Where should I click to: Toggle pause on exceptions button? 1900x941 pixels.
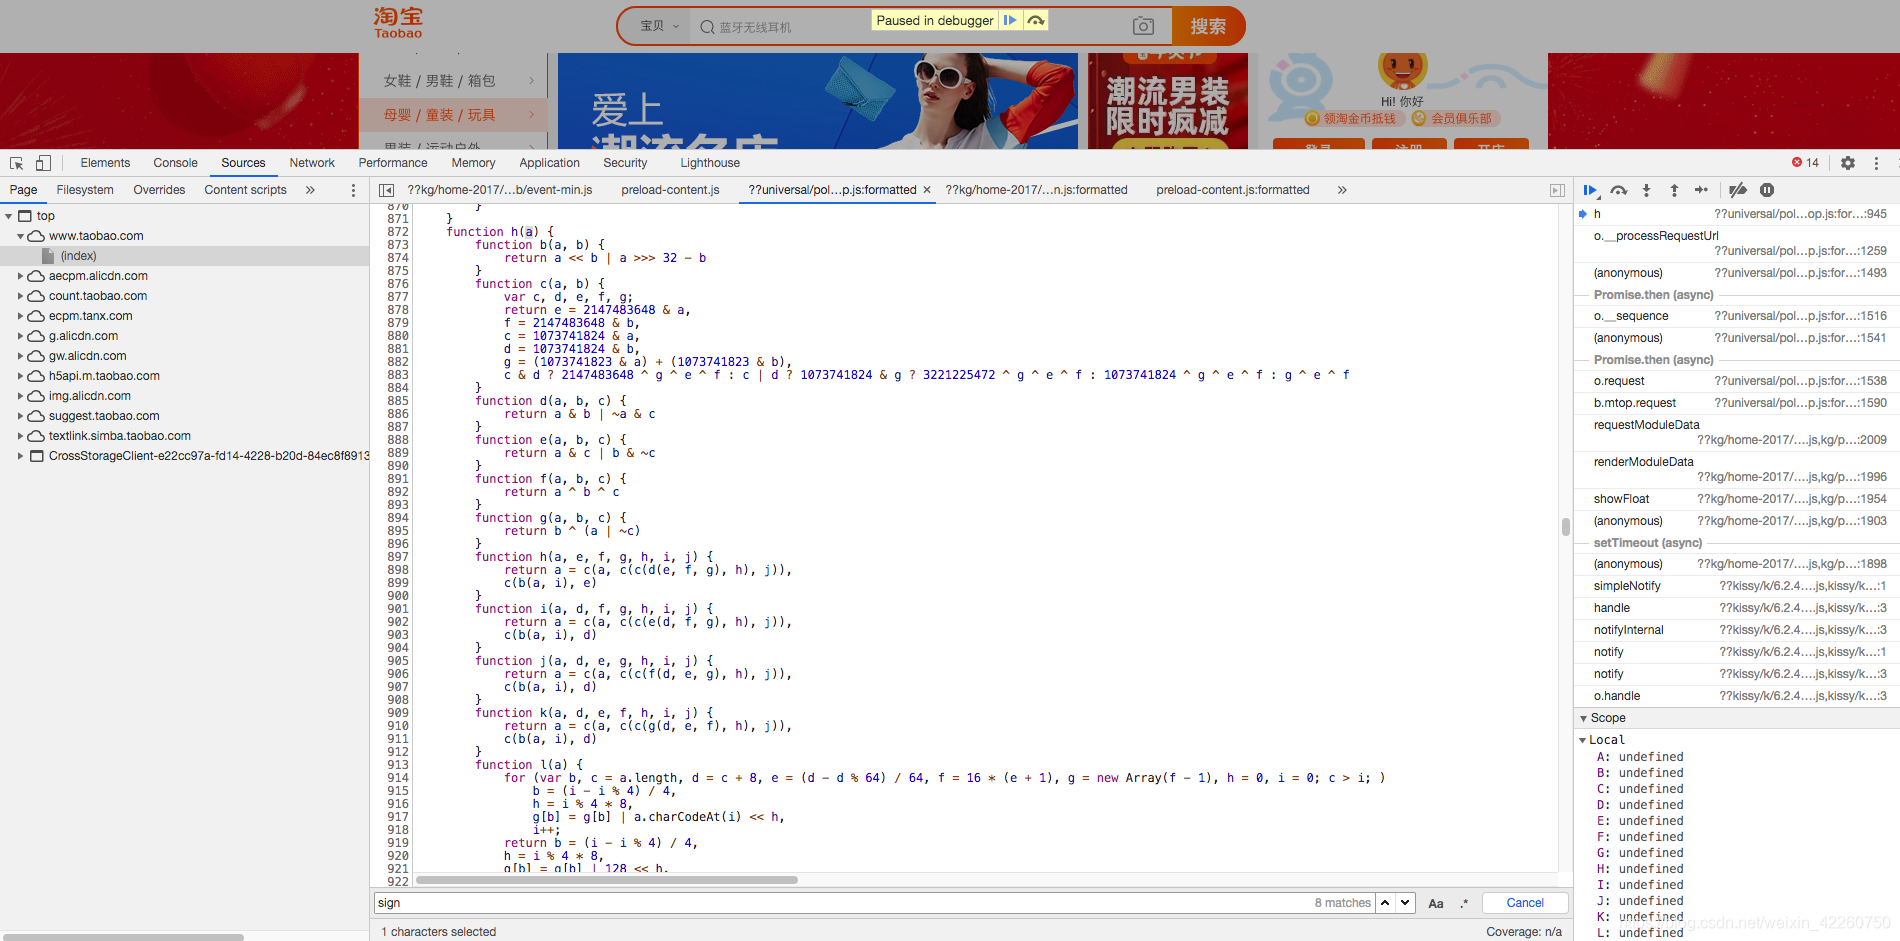(1767, 190)
